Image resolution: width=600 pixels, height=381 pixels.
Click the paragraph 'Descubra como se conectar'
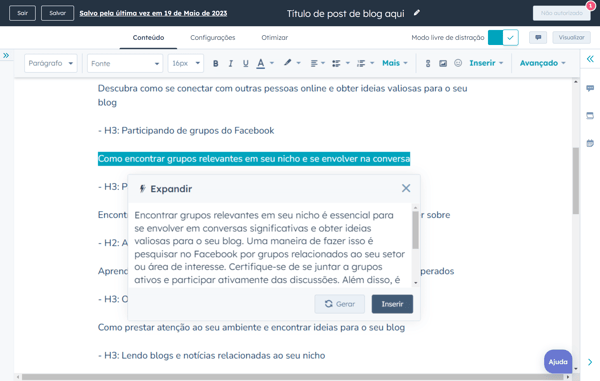click(x=282, y=95)
